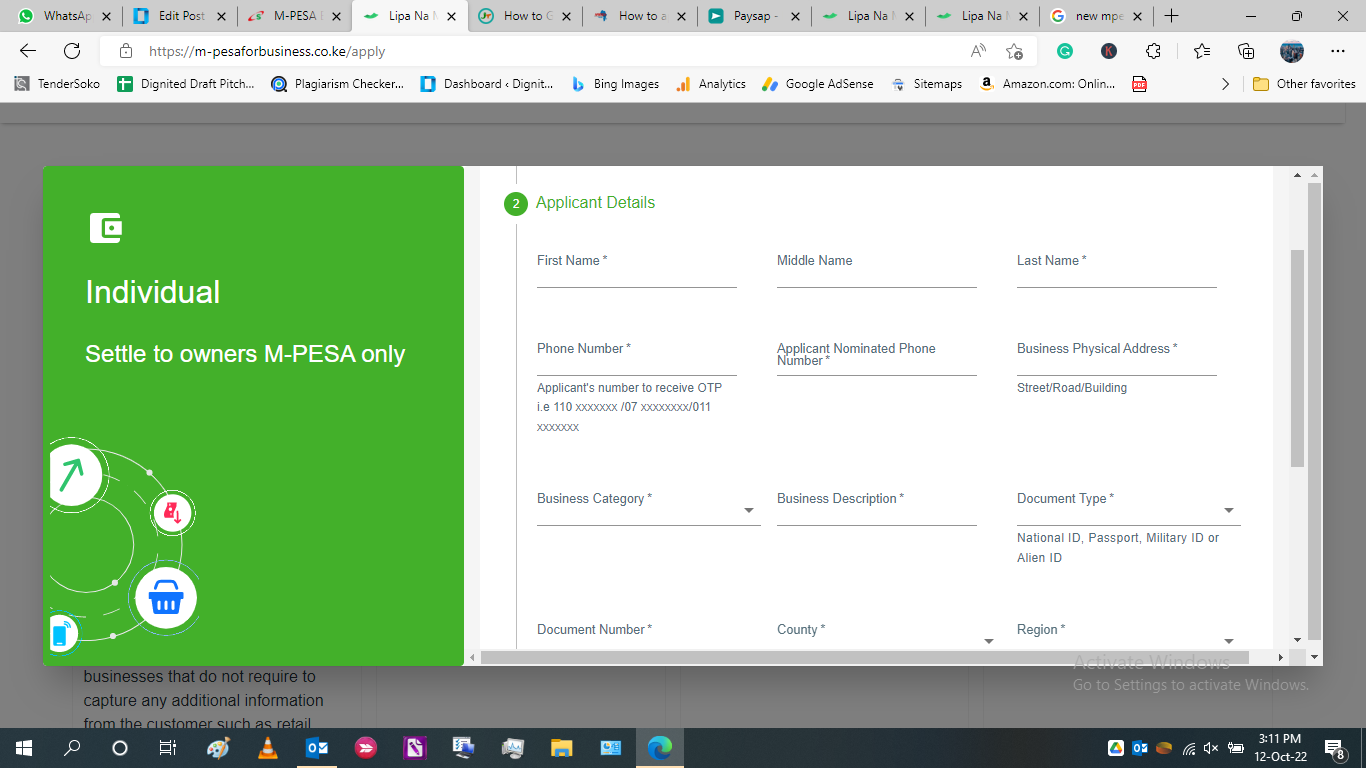Click the form's horizontal scrollbar thumb
1366x768 pixels.
(865, 657)
